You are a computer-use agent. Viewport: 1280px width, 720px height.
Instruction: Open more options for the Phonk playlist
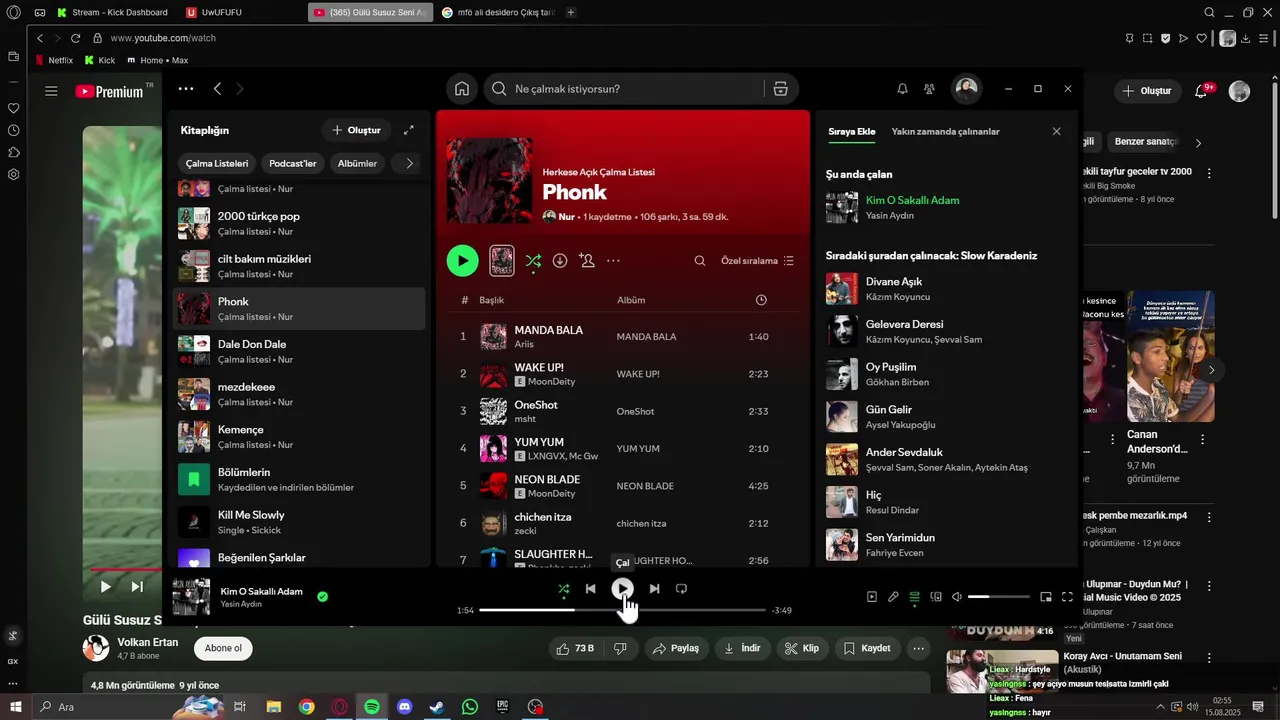pyautogui.click(x=613, y=261)
